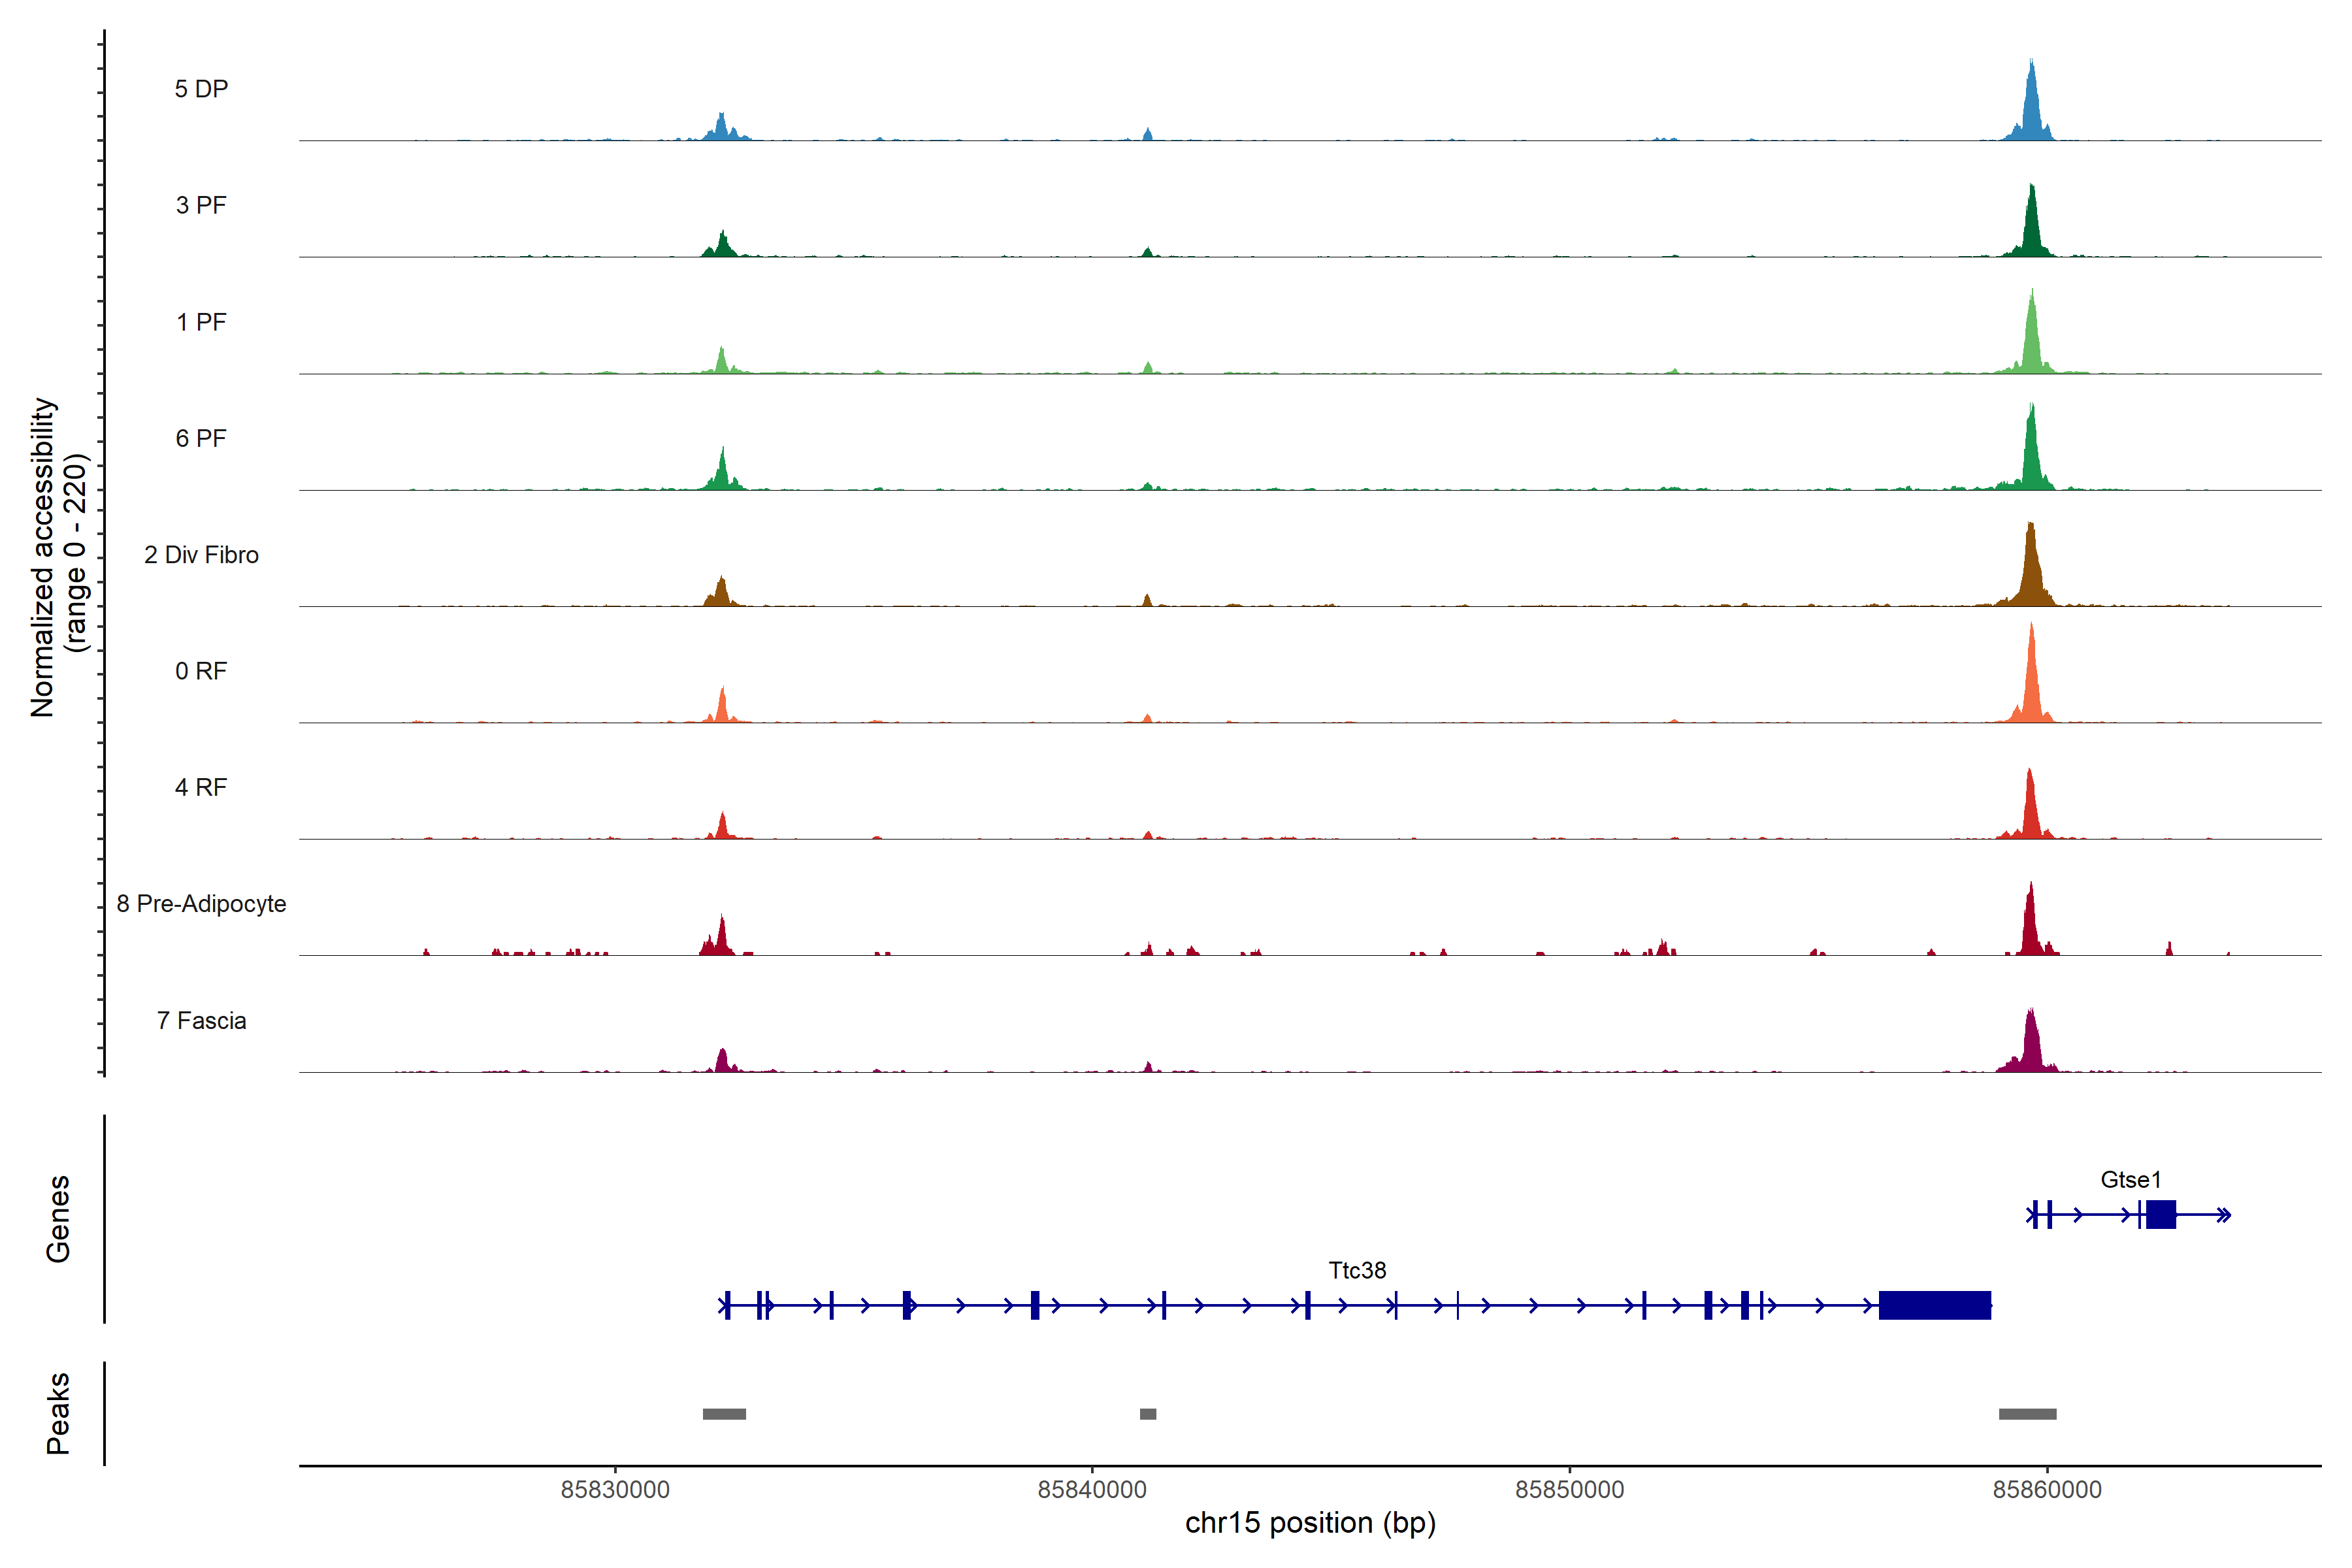Click the leftmost gray peak bar
The image size is (2352, 1568).
(724, 1414)
